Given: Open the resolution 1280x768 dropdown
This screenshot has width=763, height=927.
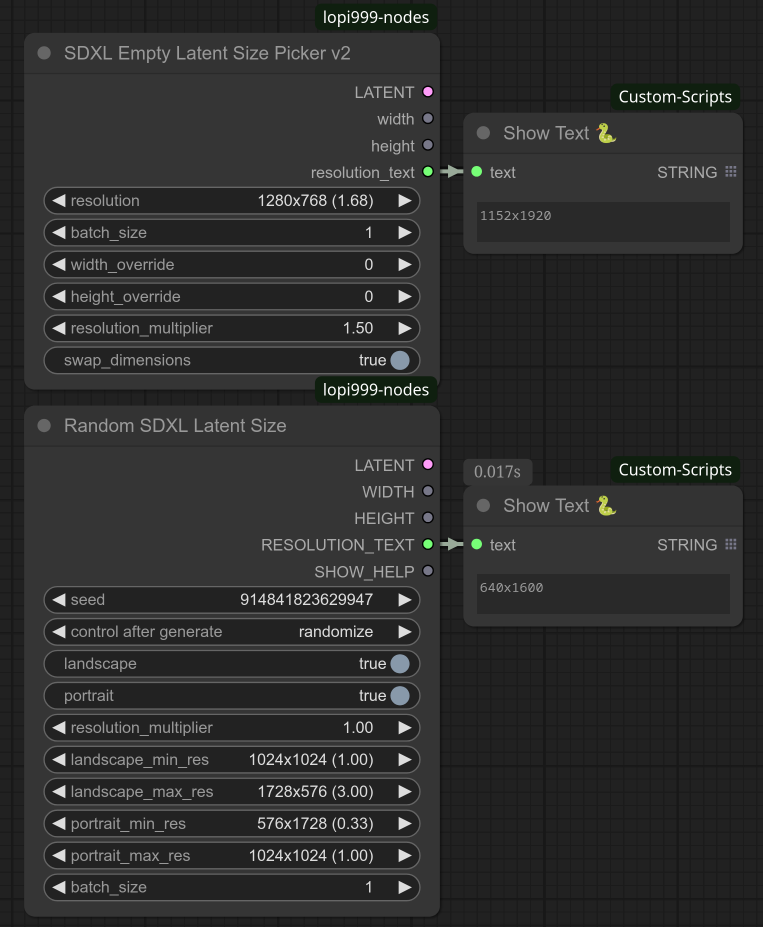Looking at the screenshot, I should 232,201.
